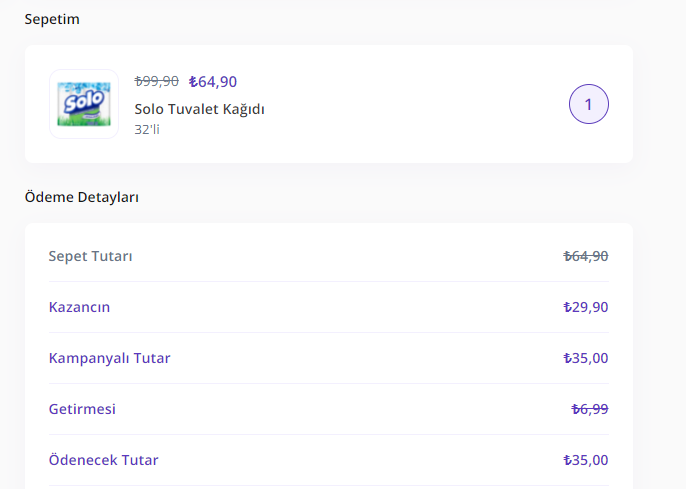Select the Sepet Tutarı row label
Viewport: 686px width, 489px height.
pyautogui.click(x=91, y=256)
